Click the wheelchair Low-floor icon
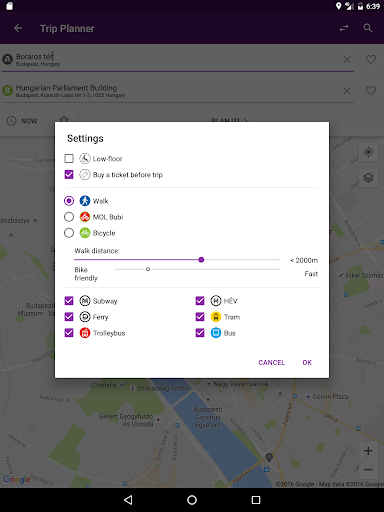Viewport: 384px width, 512px height. click(x=85, y=158)
